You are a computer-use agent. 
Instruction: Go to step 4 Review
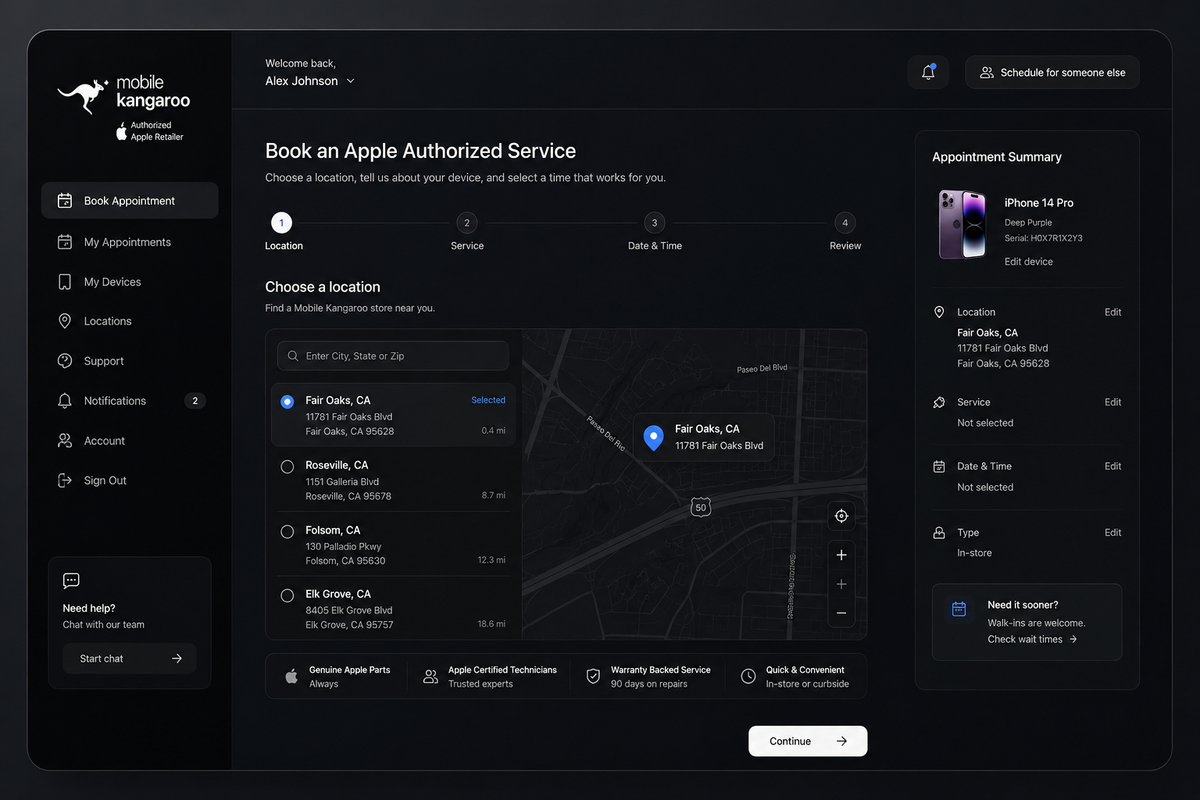pos(845,232)
